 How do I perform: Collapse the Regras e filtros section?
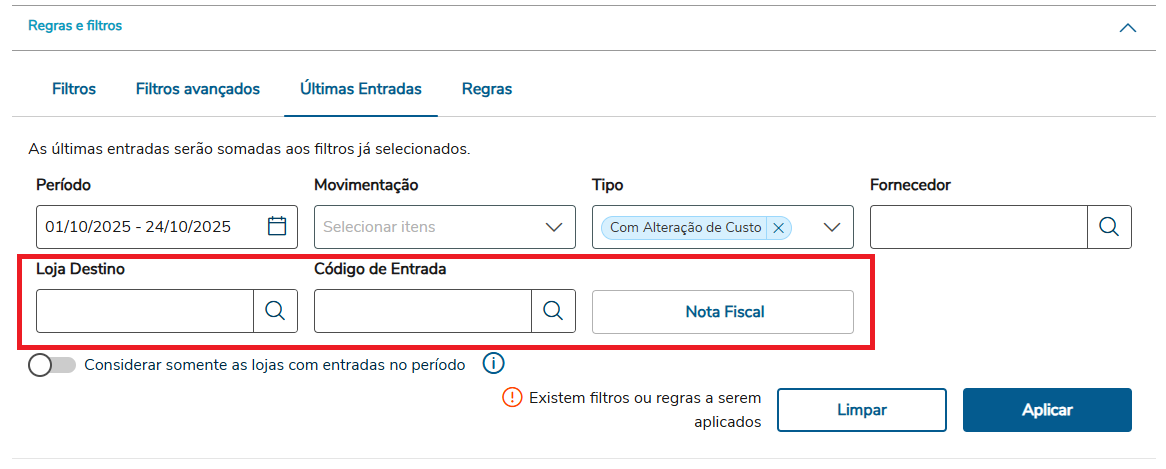pos(1128,28)
